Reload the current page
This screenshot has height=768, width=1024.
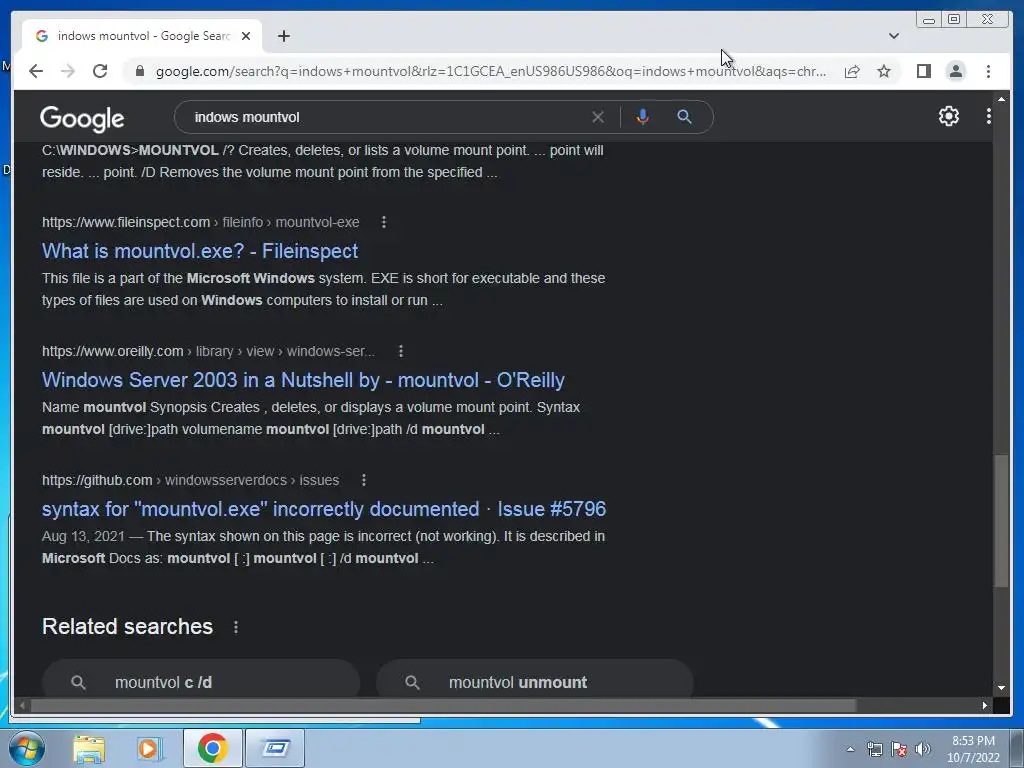click(x=100, y=71)
